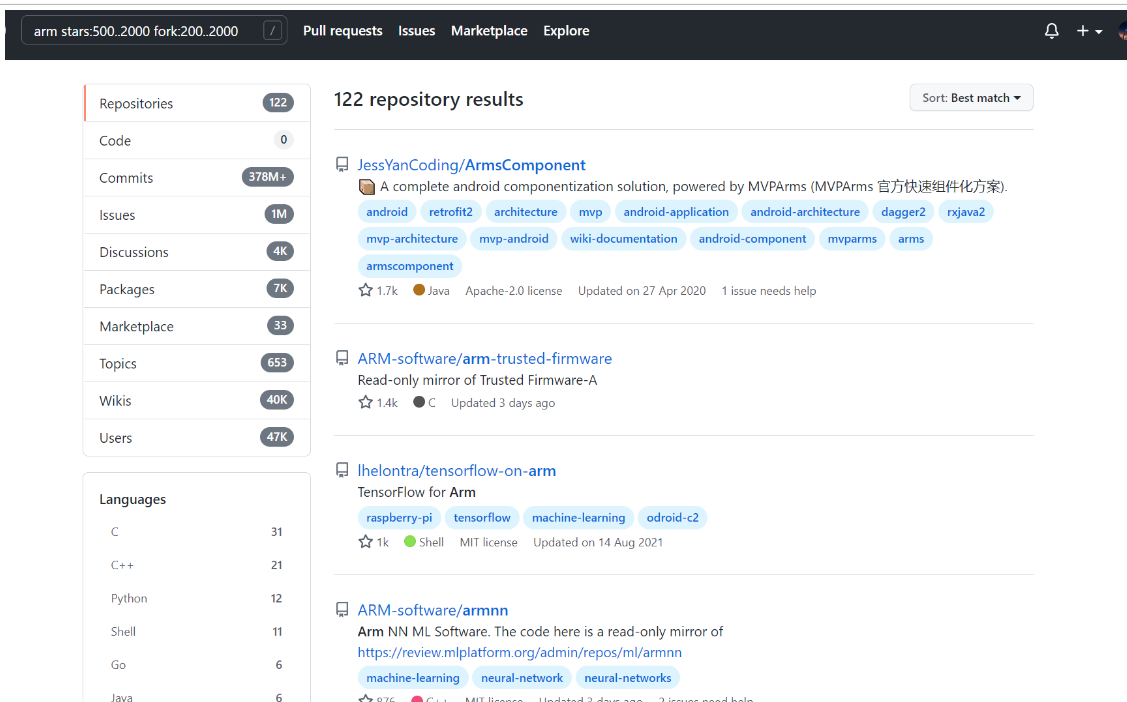This screenshot has height=702, width=1127.
Task: Click the mvp topic tag
Action: pyautogui.click(x=591, y=212)
